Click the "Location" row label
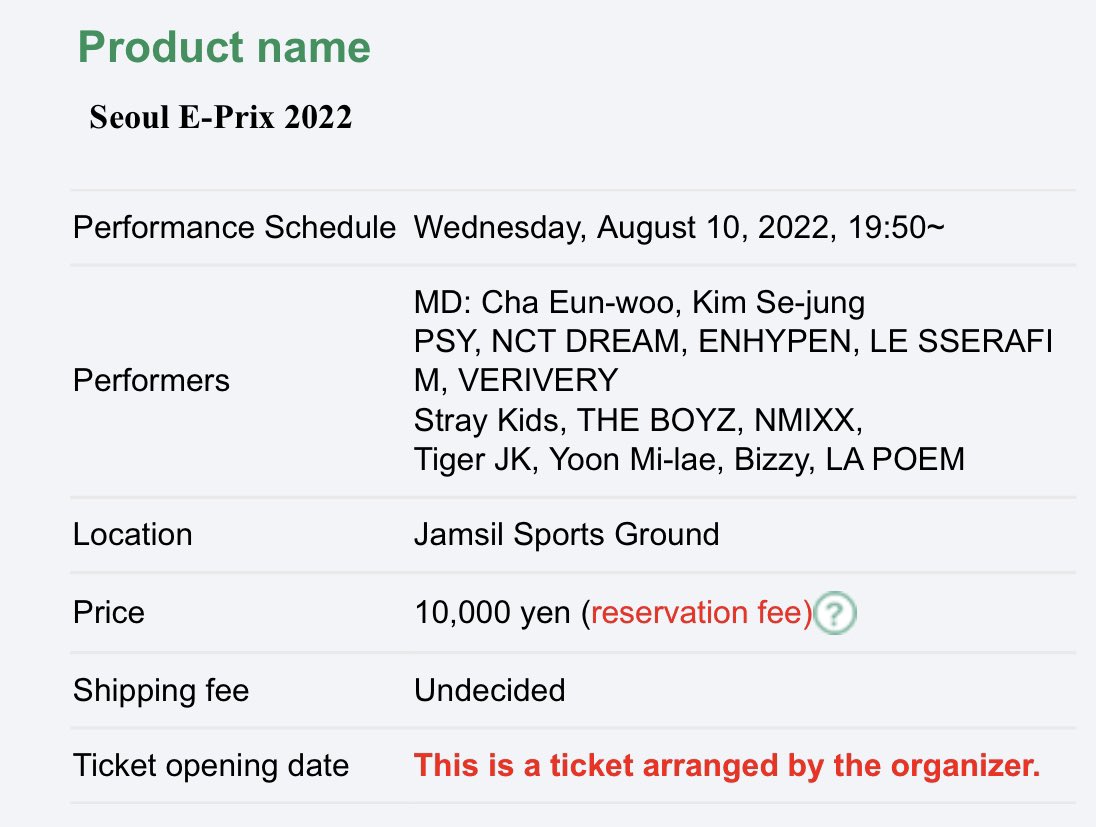Image resolution: width=1096 pixels, height=827 pixels. click(132, 534)
